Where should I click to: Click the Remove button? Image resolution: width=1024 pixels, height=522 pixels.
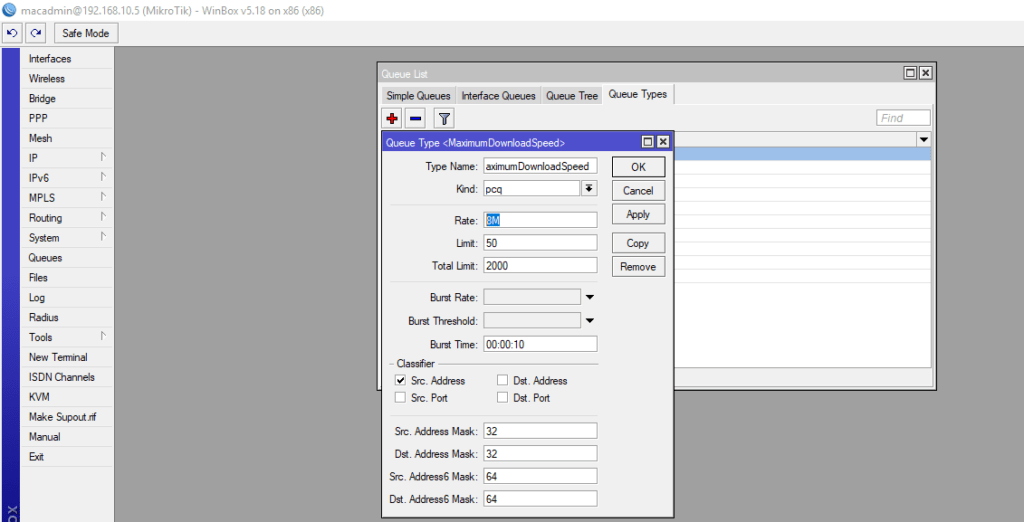coord(638,267)
